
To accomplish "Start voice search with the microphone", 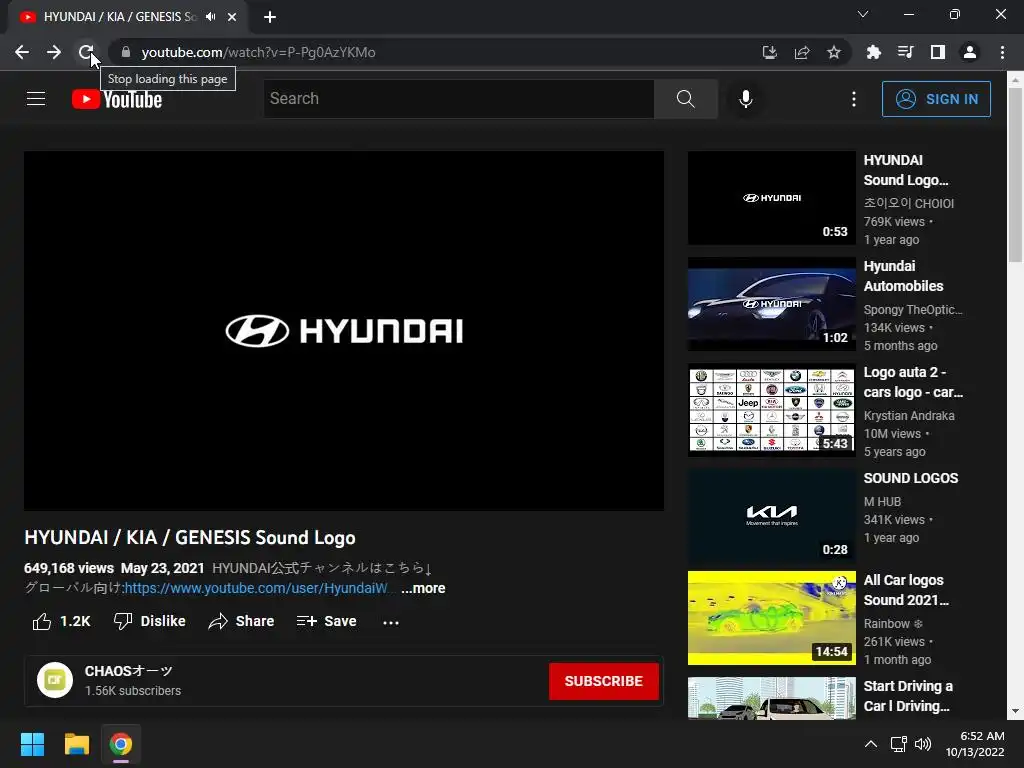I will click(745, 99).
